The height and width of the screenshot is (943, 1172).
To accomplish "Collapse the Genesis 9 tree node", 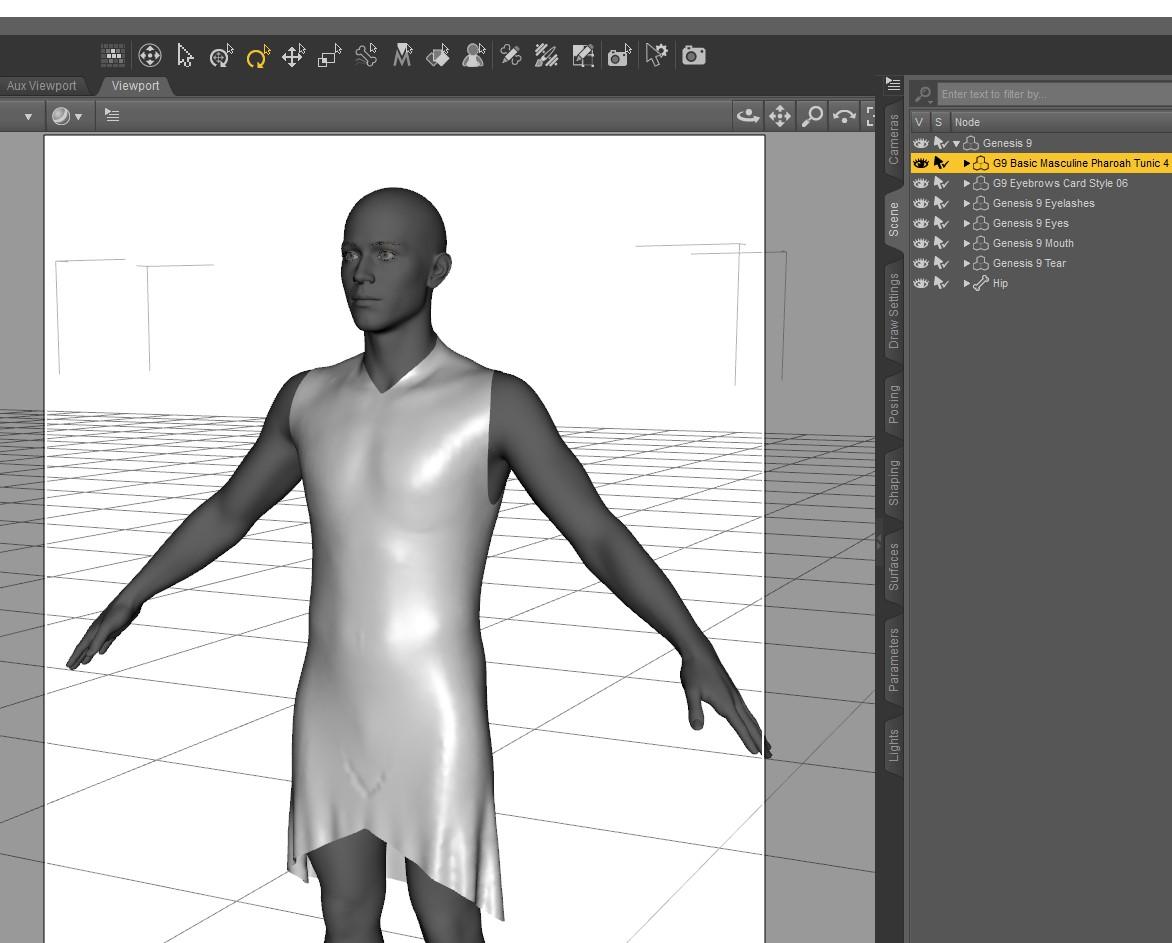I will (x=956, y=143).
